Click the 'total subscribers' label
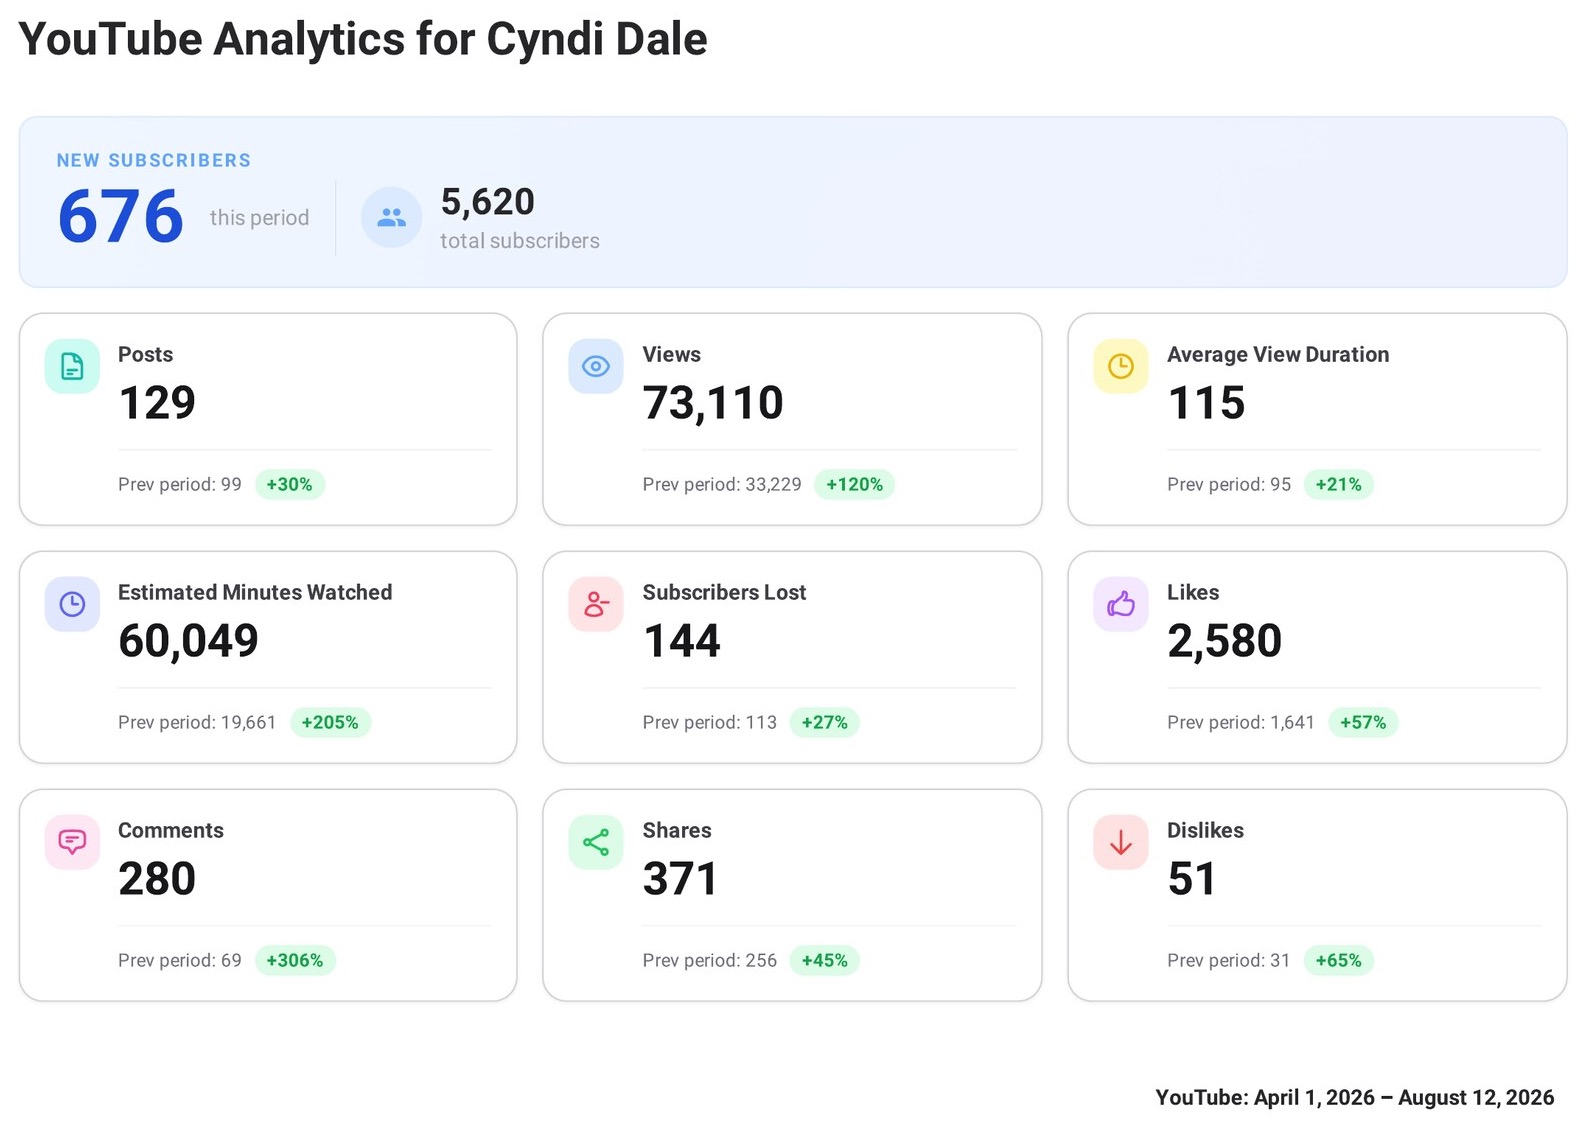This screenshot has height=1127, width=1585. [520, 241]
